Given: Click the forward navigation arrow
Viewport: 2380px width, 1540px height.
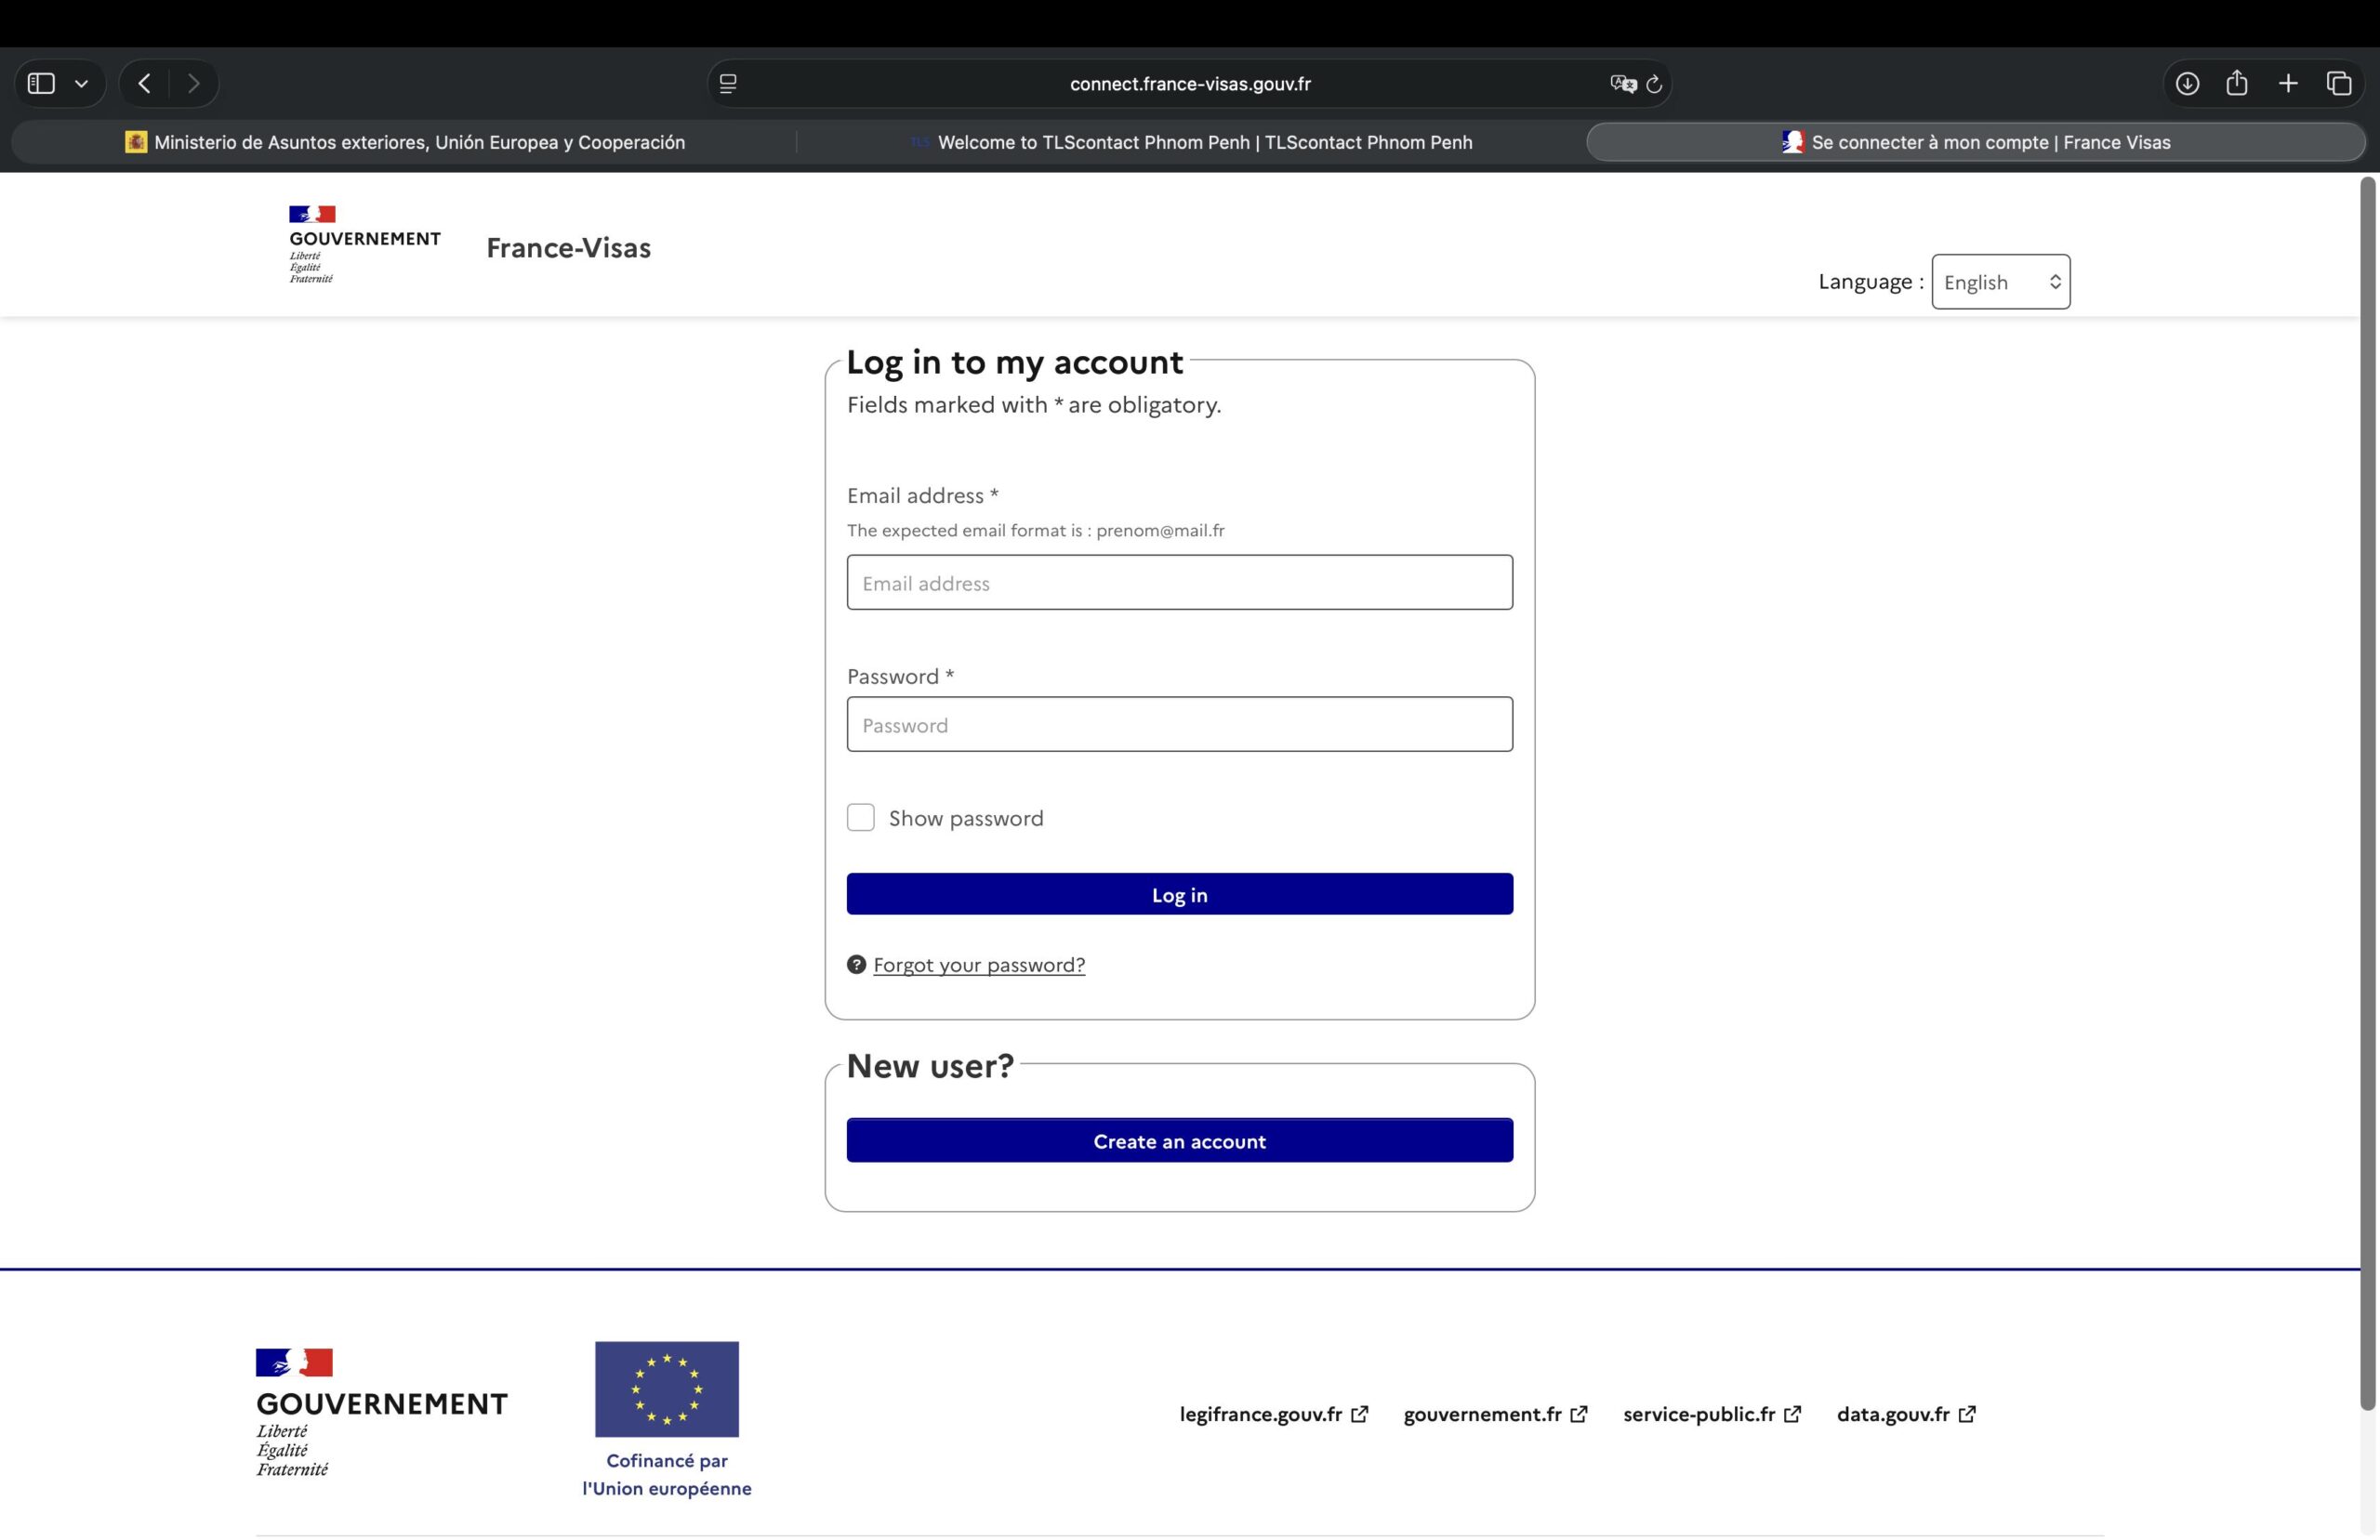Looking at the screenshot, I should click(x=195, y=84).
